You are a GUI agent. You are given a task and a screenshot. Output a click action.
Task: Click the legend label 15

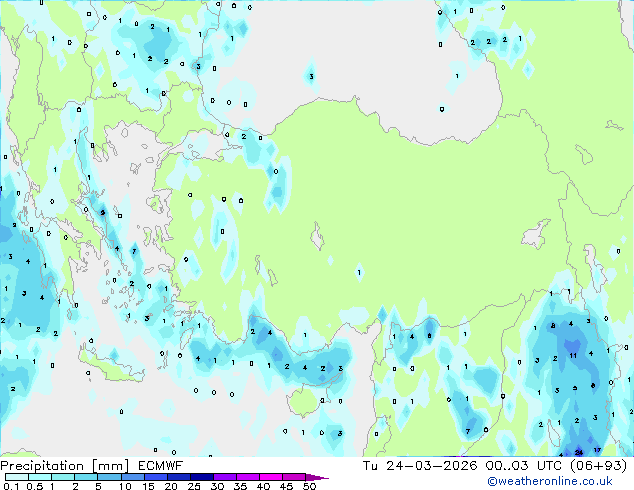click(x=148, y=486)
